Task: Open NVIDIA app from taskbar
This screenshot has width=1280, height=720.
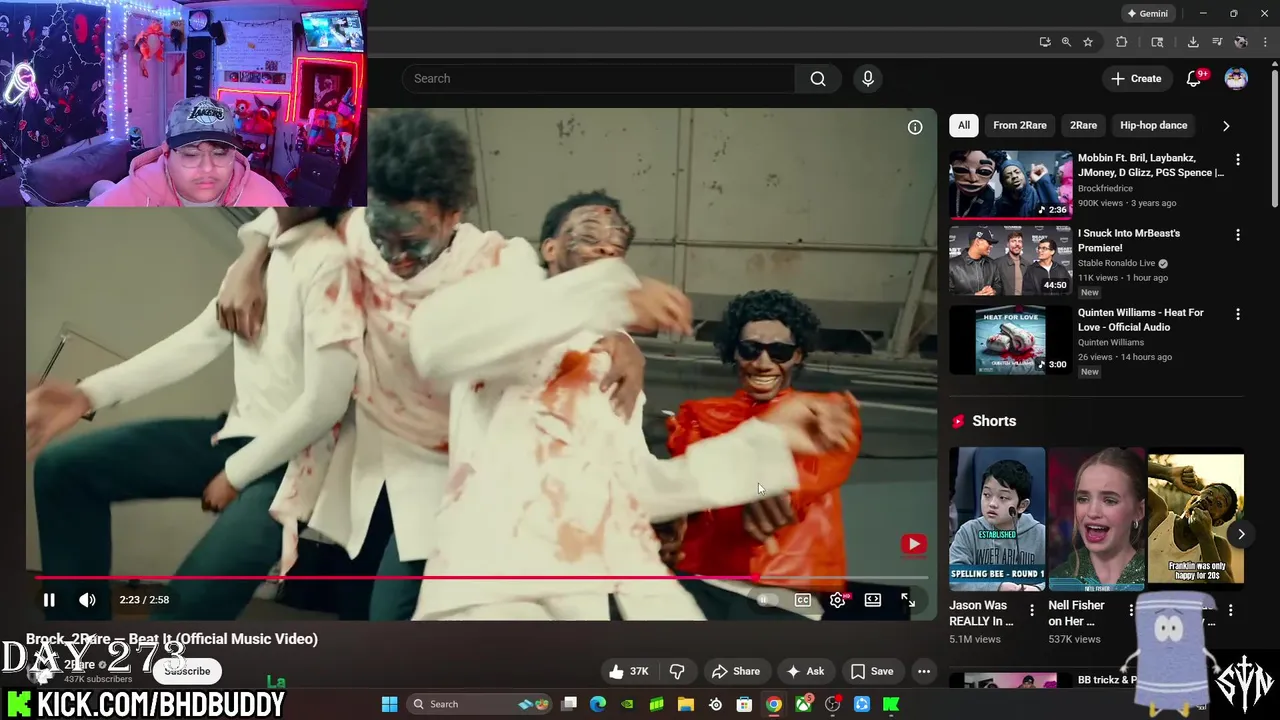Action: click(x=627, y=704)
